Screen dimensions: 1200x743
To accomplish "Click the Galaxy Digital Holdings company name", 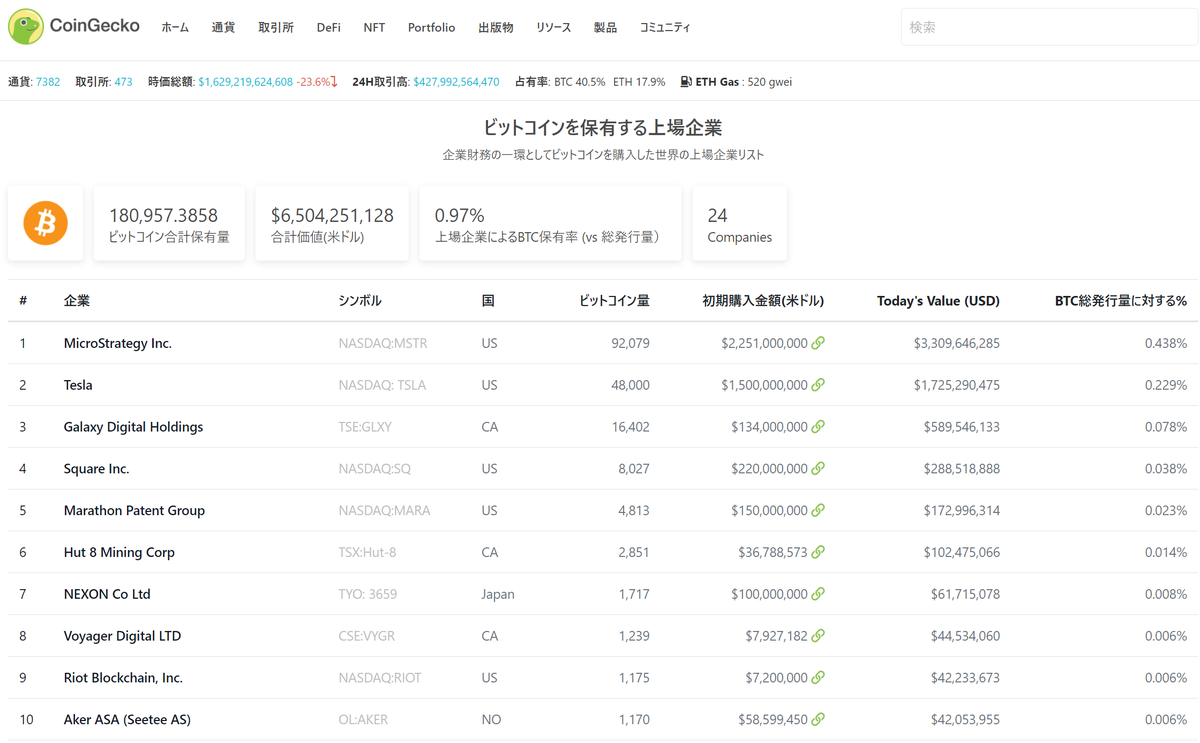I will tap(133, 427).
